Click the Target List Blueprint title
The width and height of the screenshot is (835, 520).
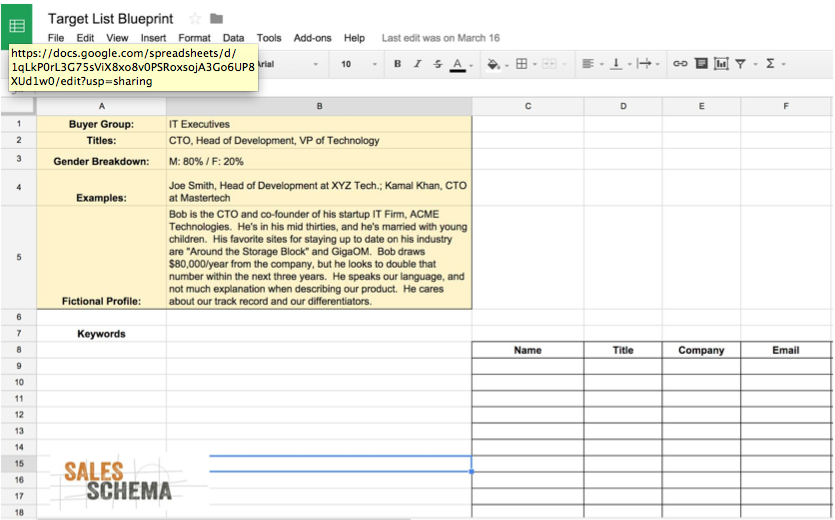pyautogui.click(x=110, y=19)
